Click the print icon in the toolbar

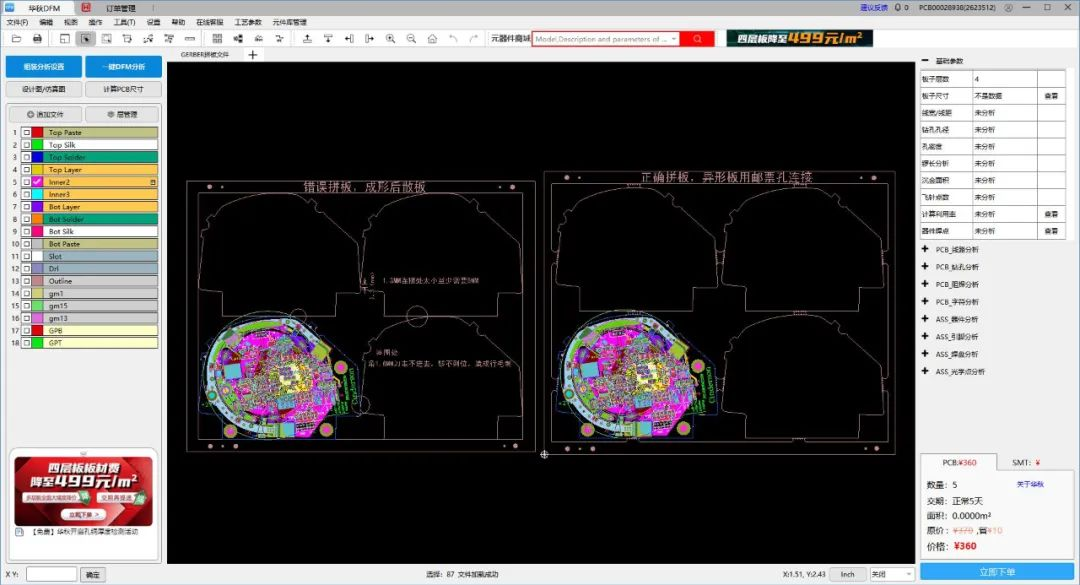(x=39, y=39)
